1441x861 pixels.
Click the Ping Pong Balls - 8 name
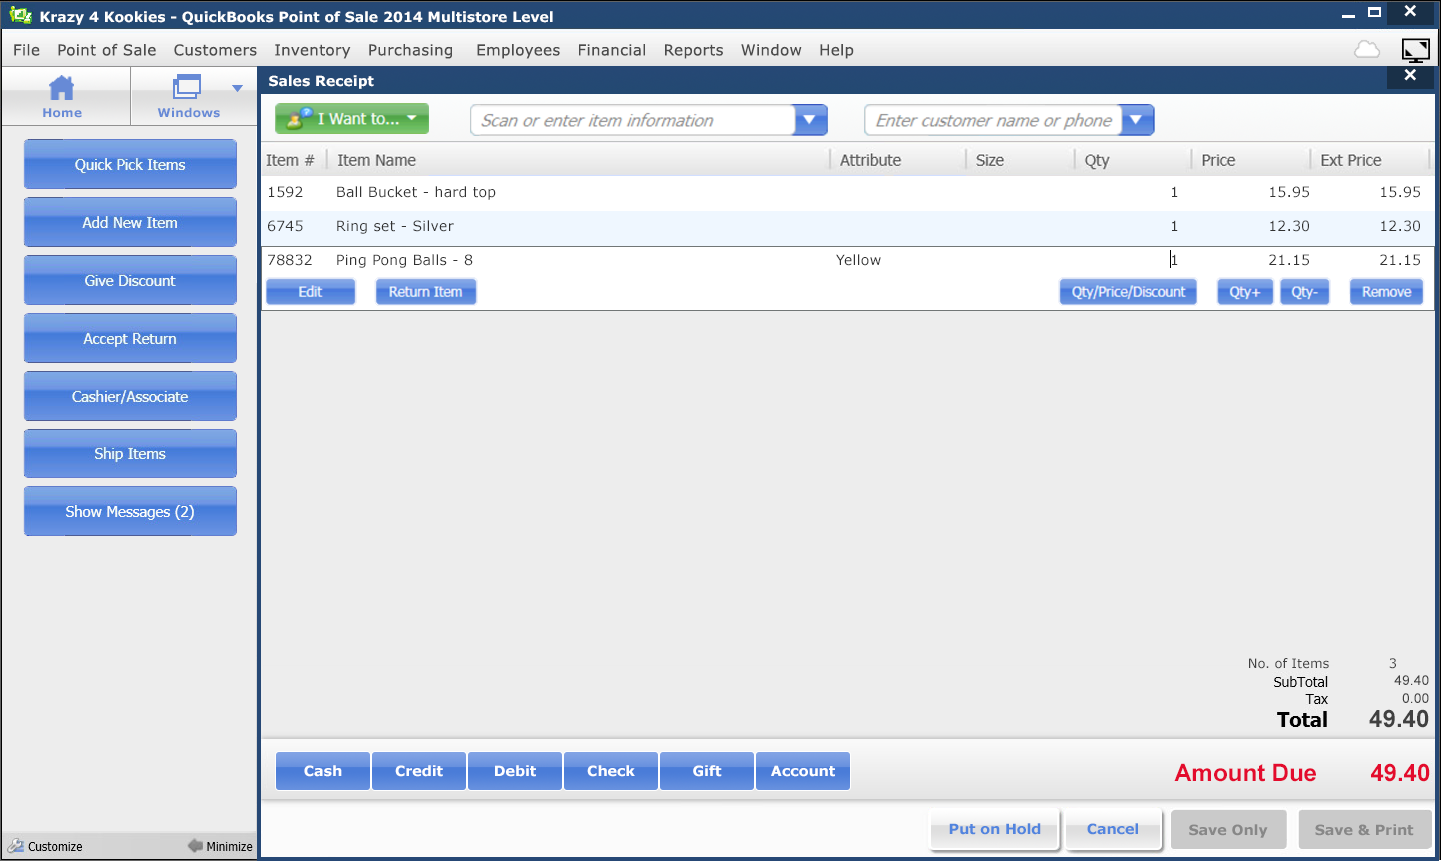(x=404, y=260)
